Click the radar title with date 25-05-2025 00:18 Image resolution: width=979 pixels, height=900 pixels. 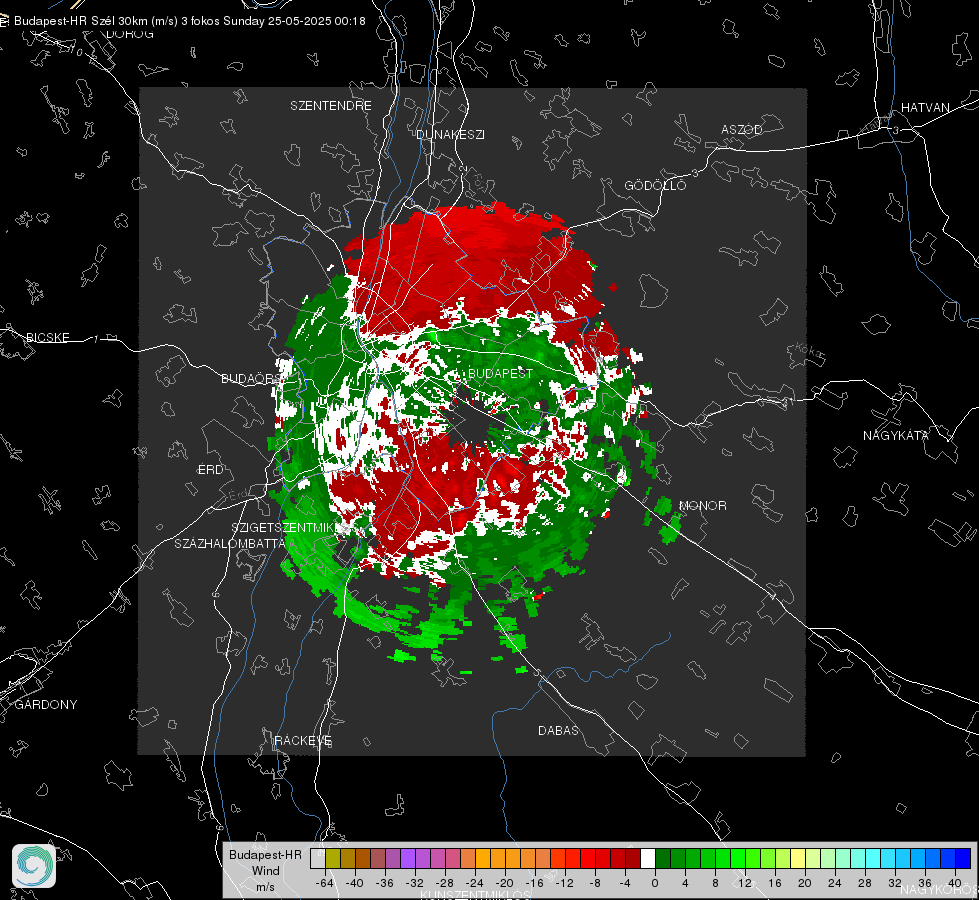(190, 21)
